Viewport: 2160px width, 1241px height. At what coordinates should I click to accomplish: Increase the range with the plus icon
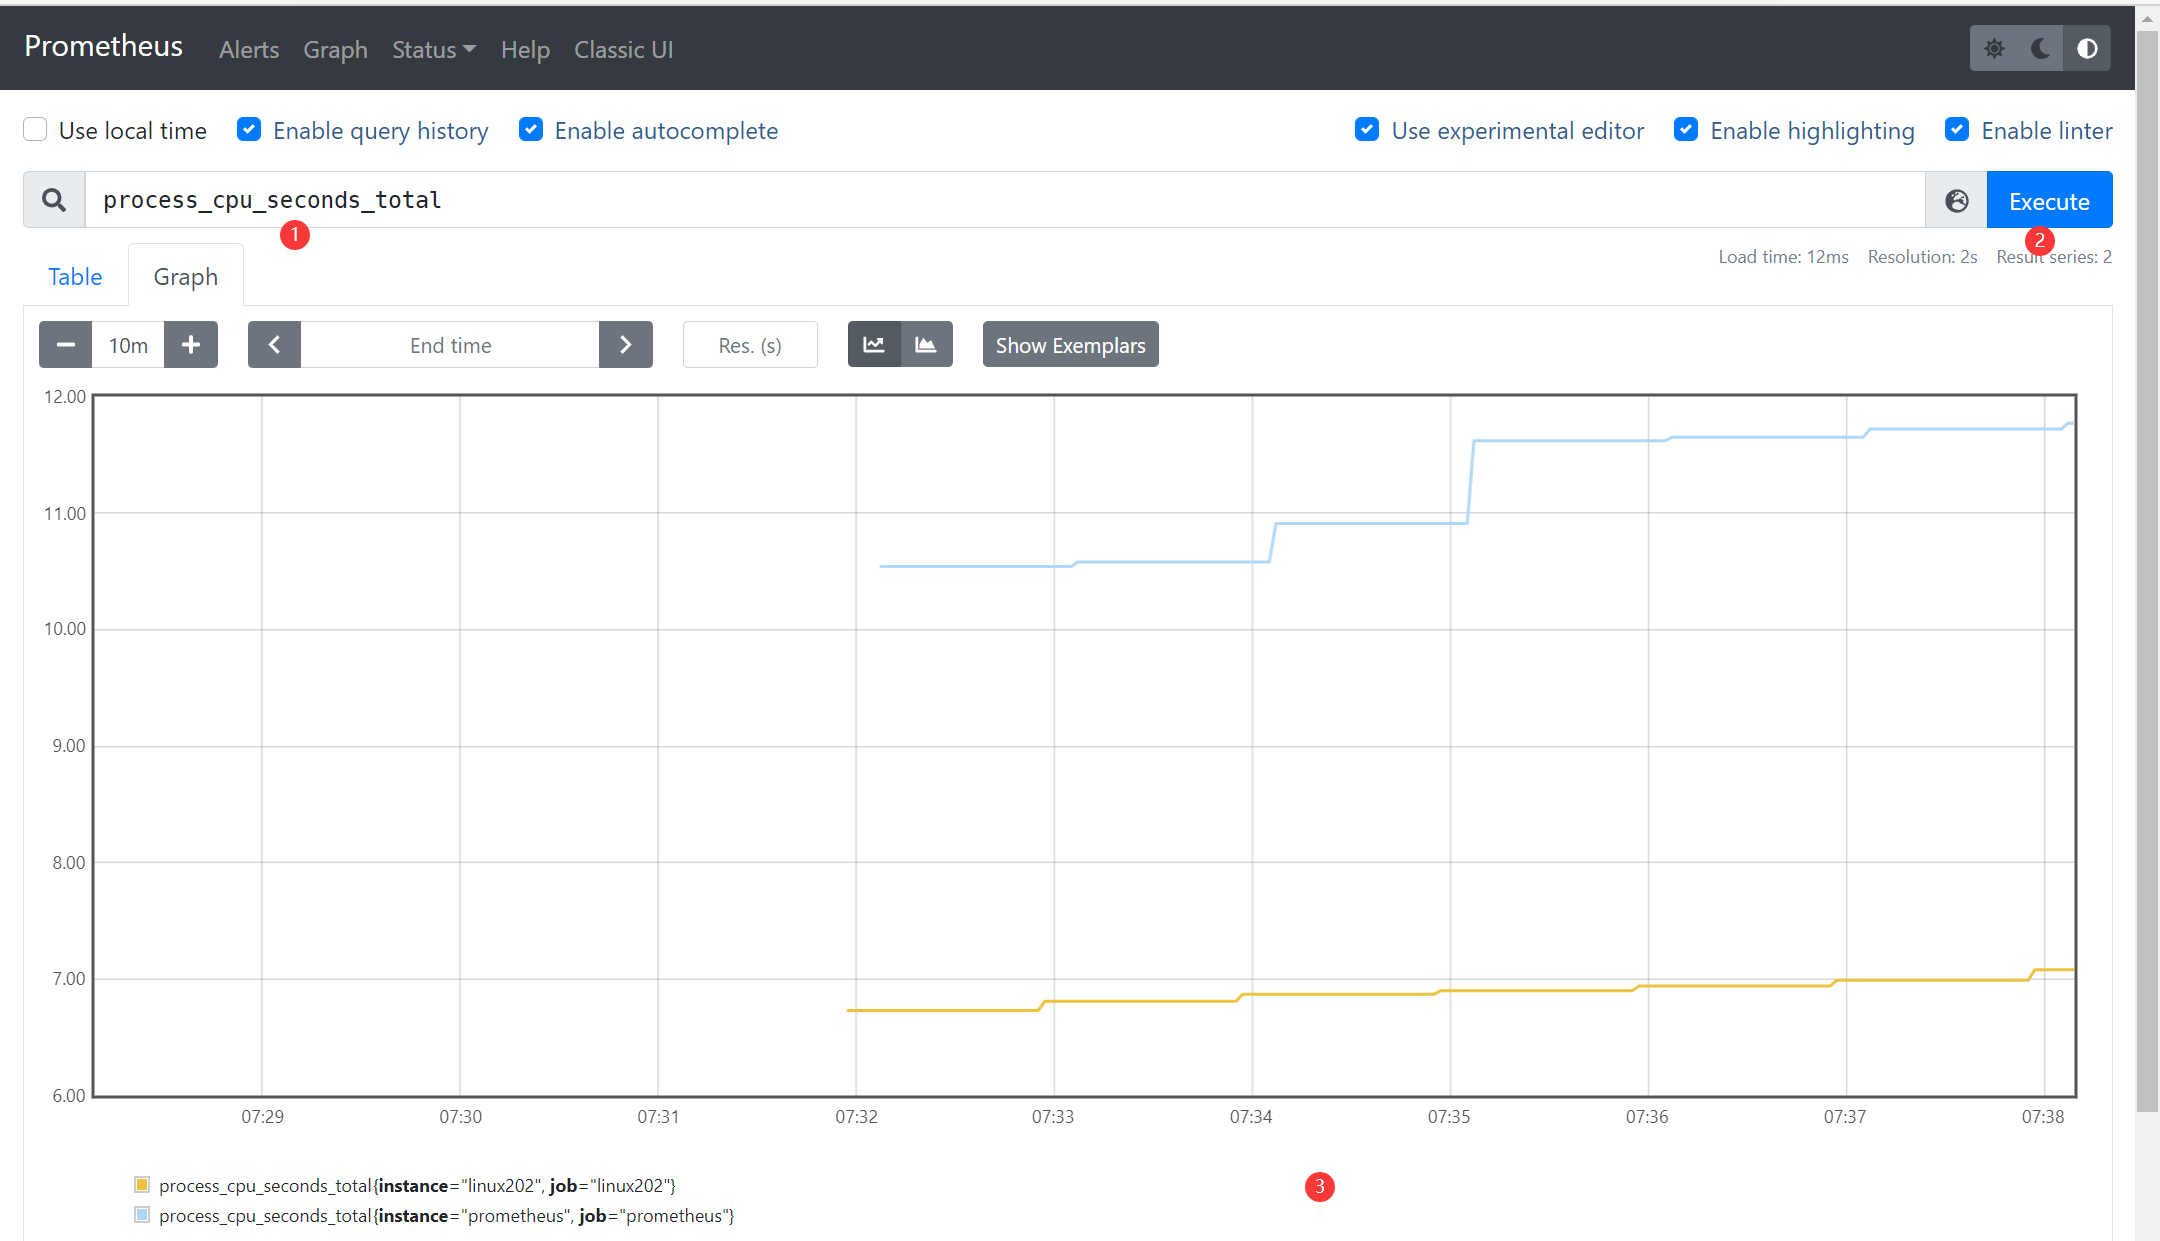pyautogui.click(x=191, y=345)
